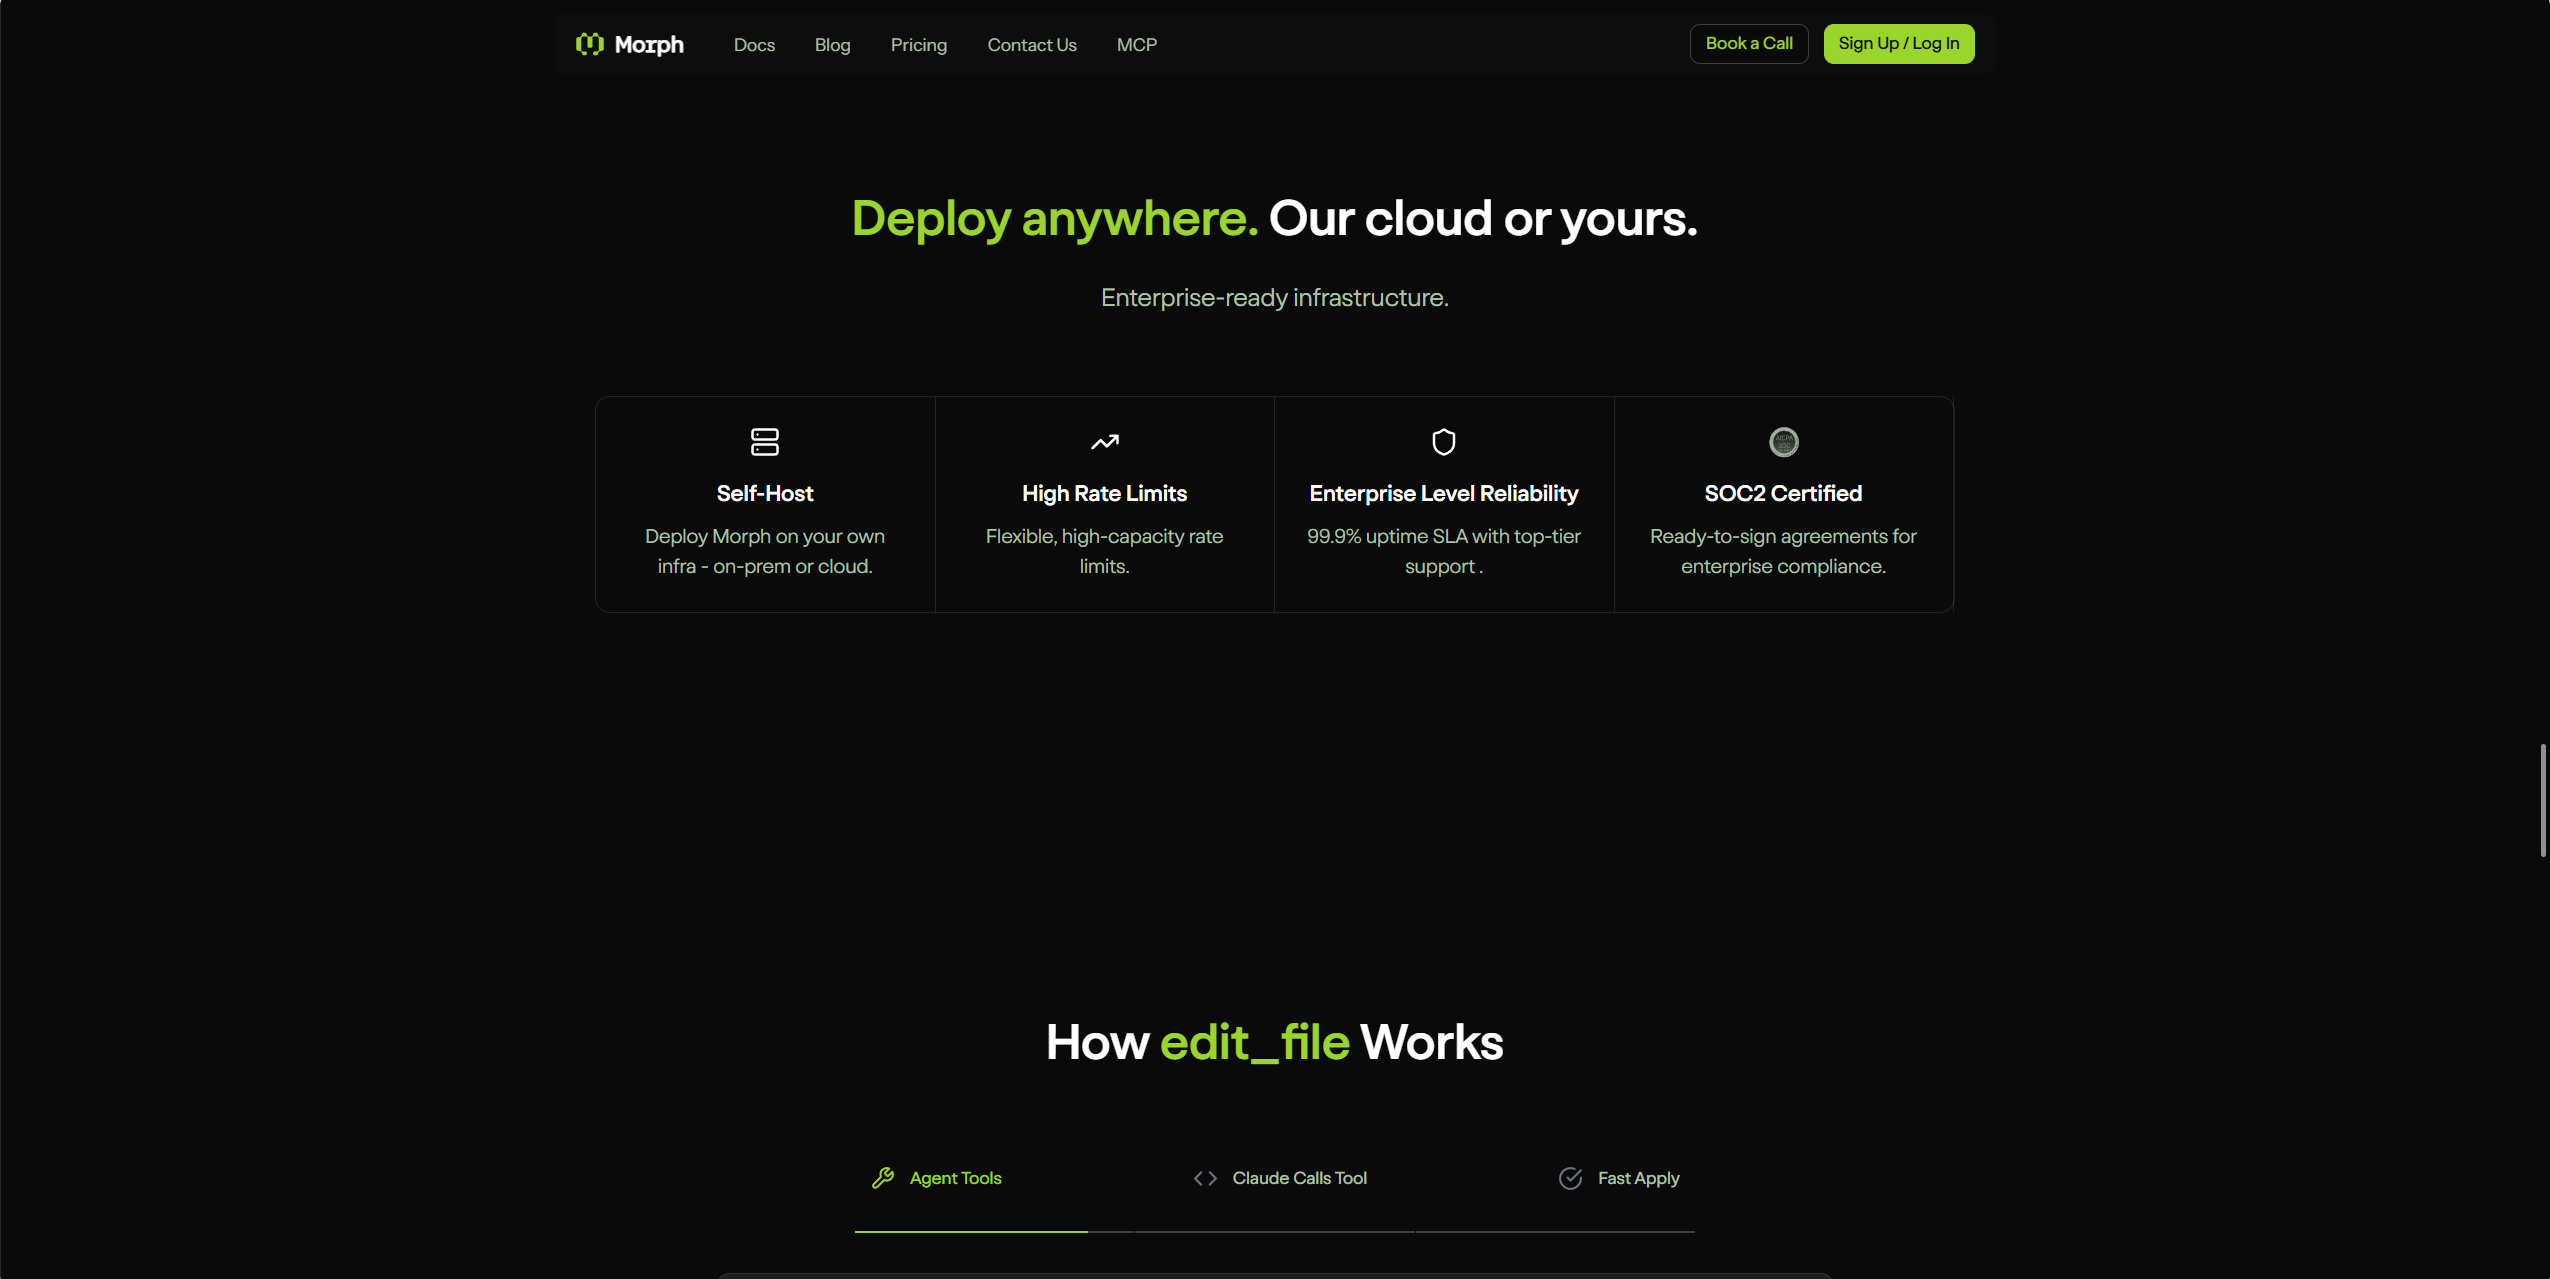Go to the Pricing page
Viewport: 2550px width, 1279px height.
(919, 45)
